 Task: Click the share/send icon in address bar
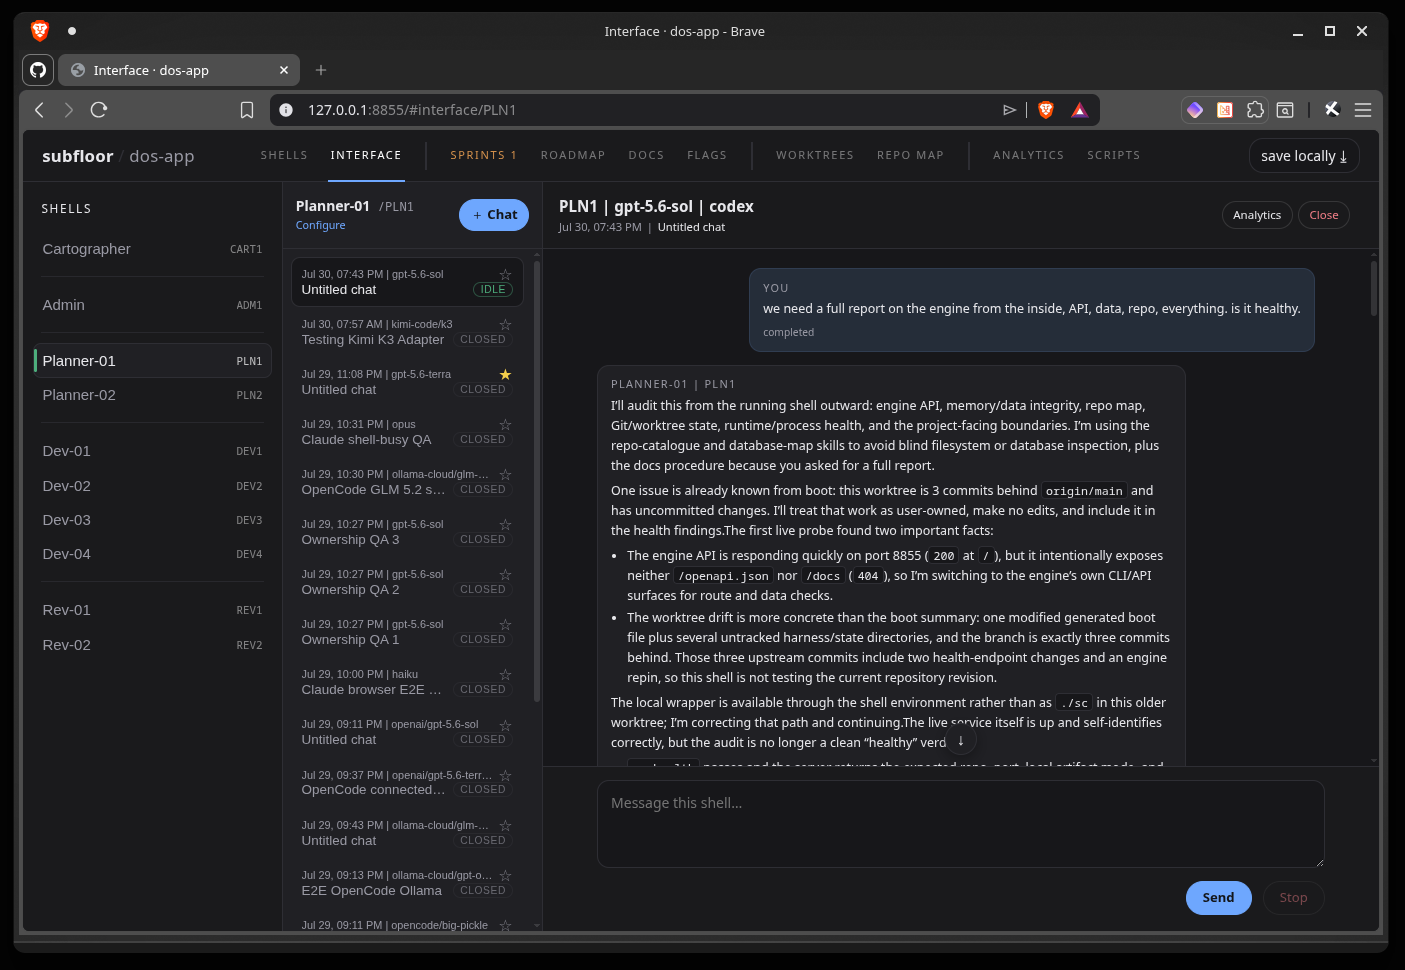(x=1010, y=110)
